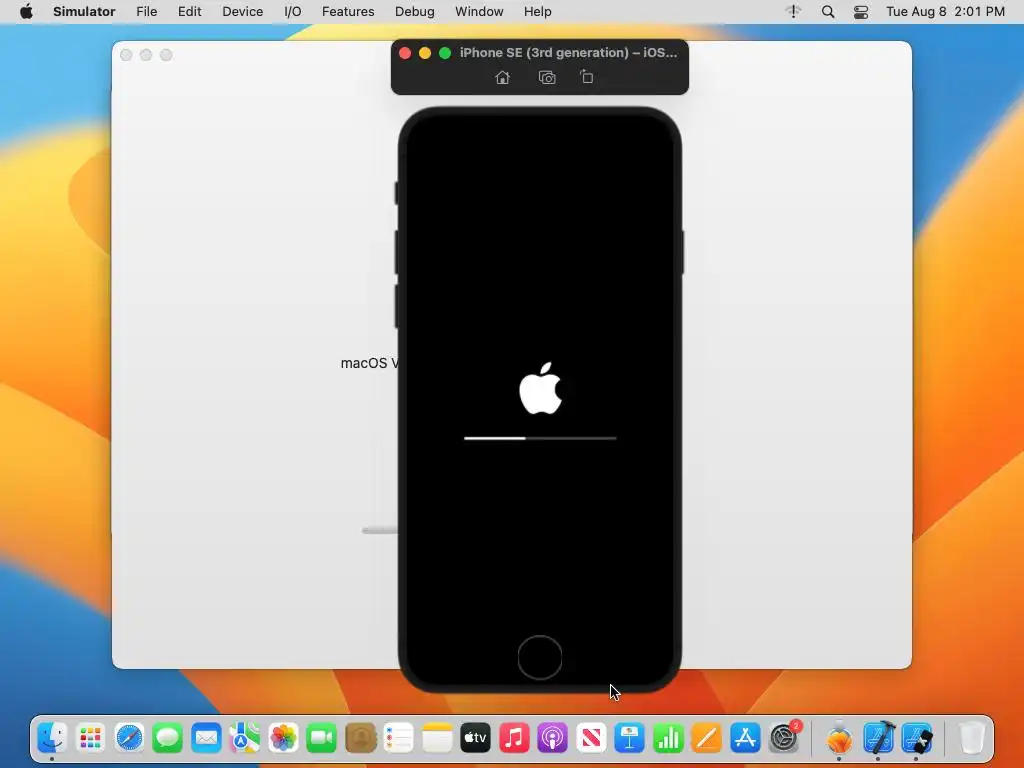This screenshot has width=1024, height=768.
Task: Open the Features menu
Action: tap(348, 12)
